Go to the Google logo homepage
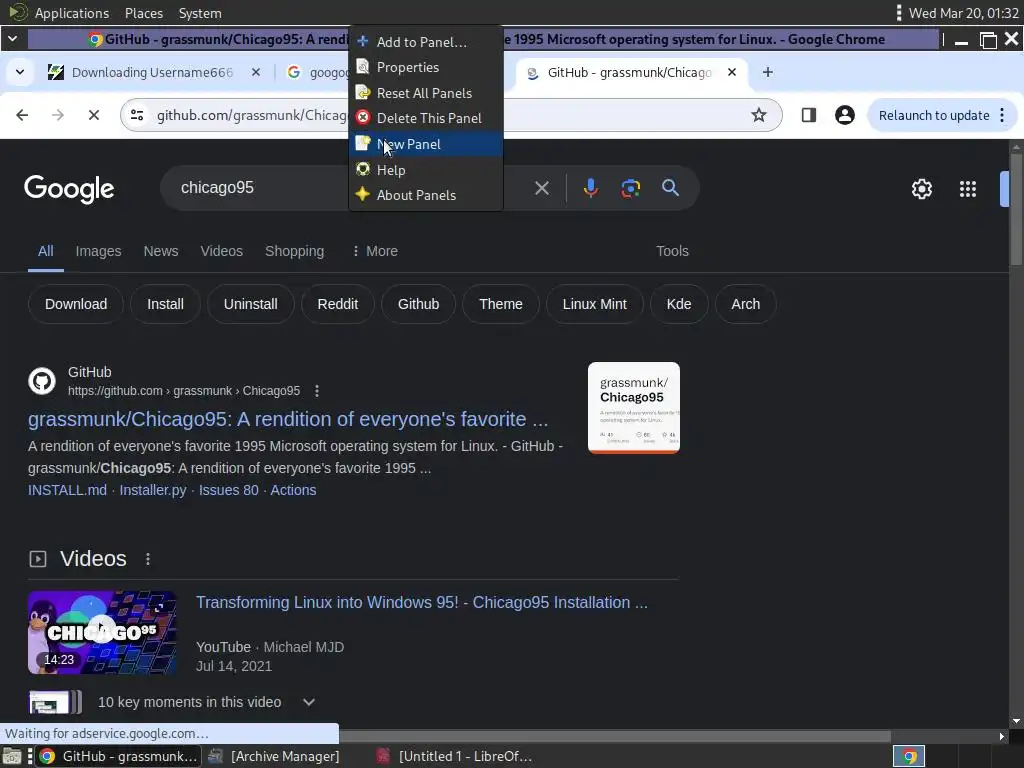1024x768 pixels. tap(69, 189)
